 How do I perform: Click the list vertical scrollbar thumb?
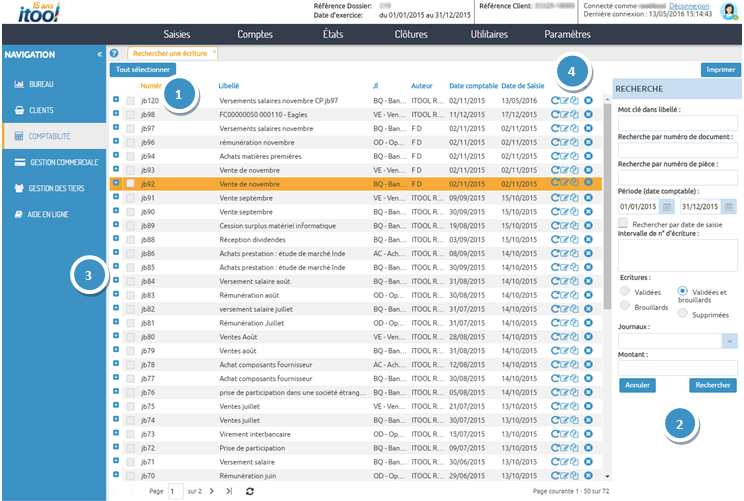607,204
